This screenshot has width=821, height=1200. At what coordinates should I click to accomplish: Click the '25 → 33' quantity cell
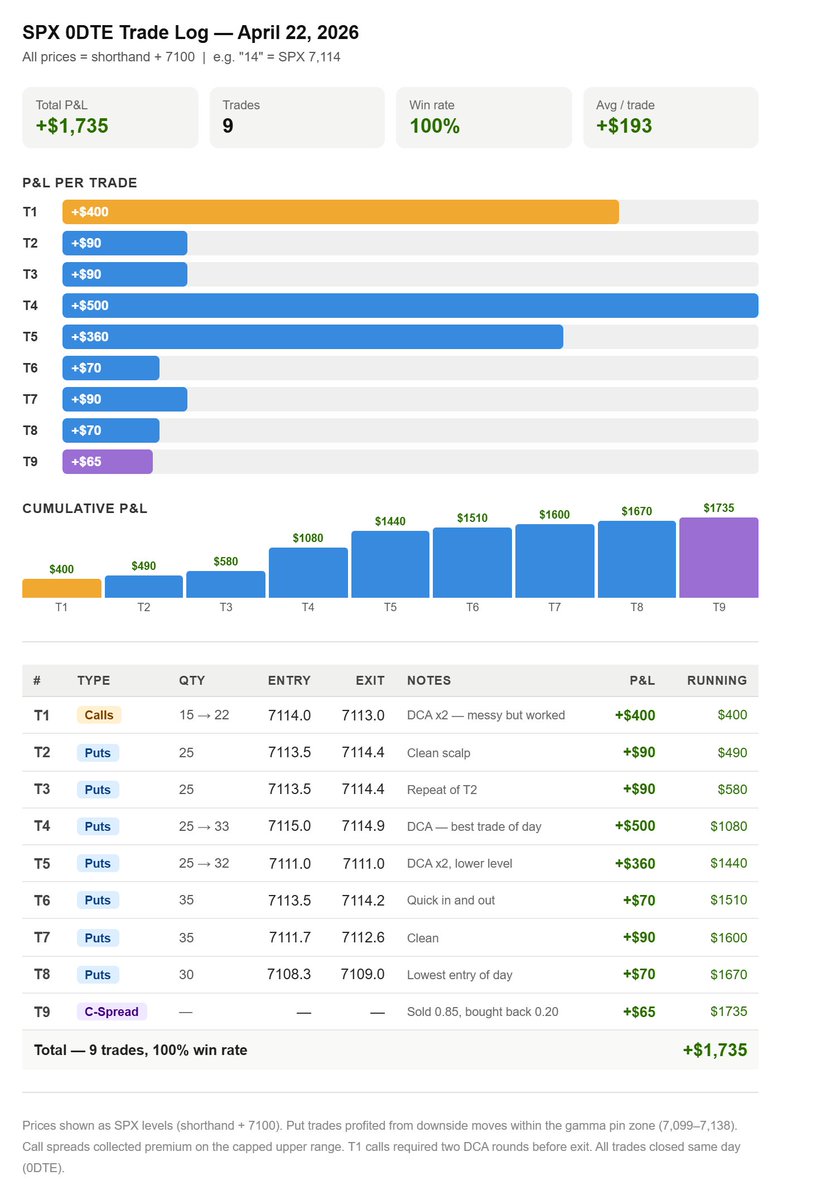pyautogui.click(x=204, y=826)
